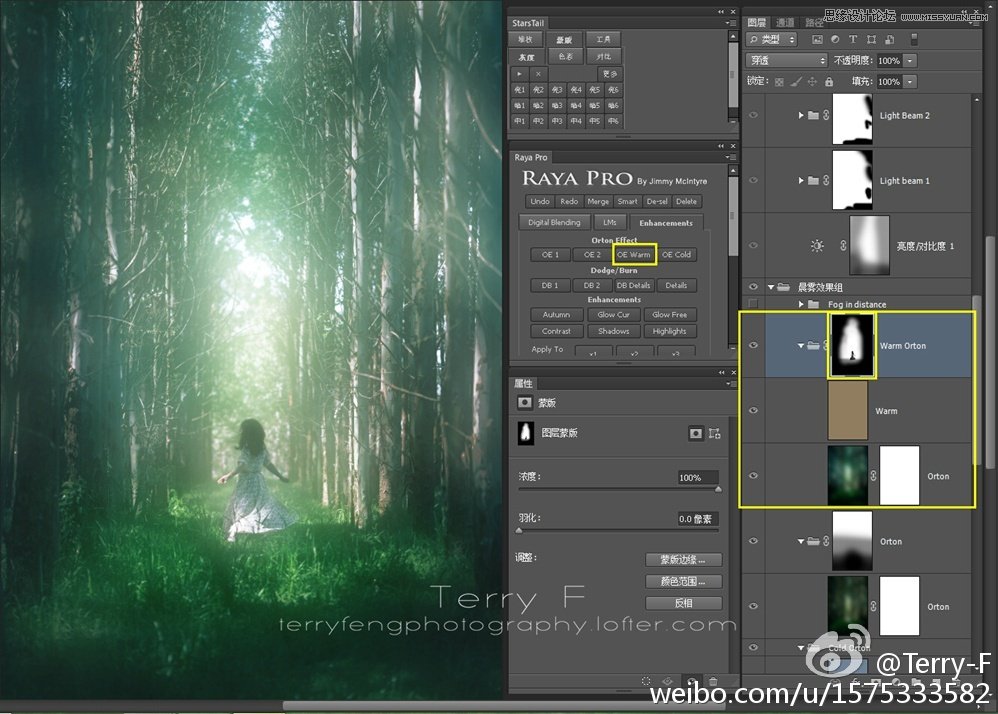The width and height of the screenshot is (998, 714).
Task: Select the Warm layer color thumbnail
Action: [847, 410]
